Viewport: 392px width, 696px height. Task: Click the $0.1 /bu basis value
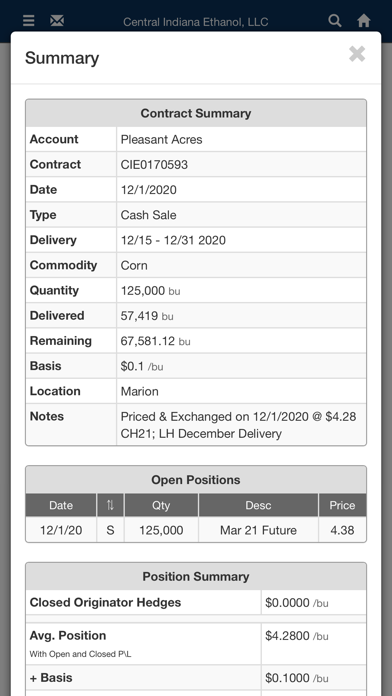tap(142, 367)
